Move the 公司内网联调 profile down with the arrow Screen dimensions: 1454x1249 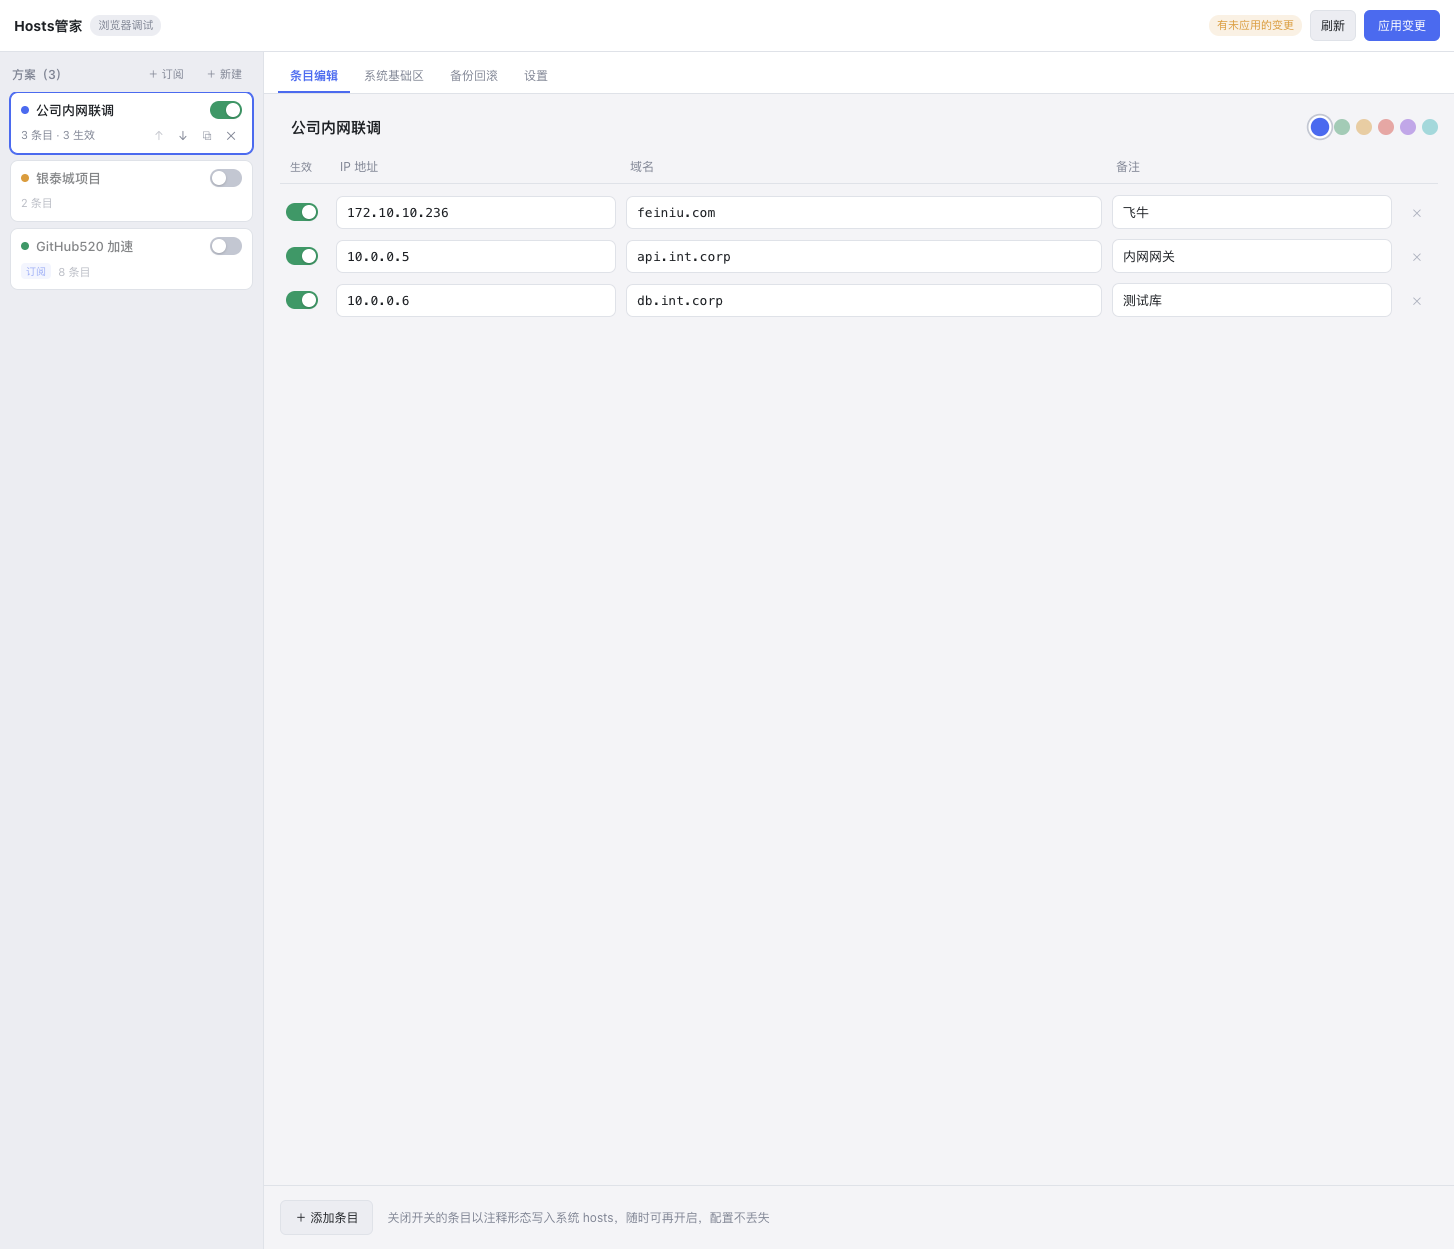(x=183, y=136)
